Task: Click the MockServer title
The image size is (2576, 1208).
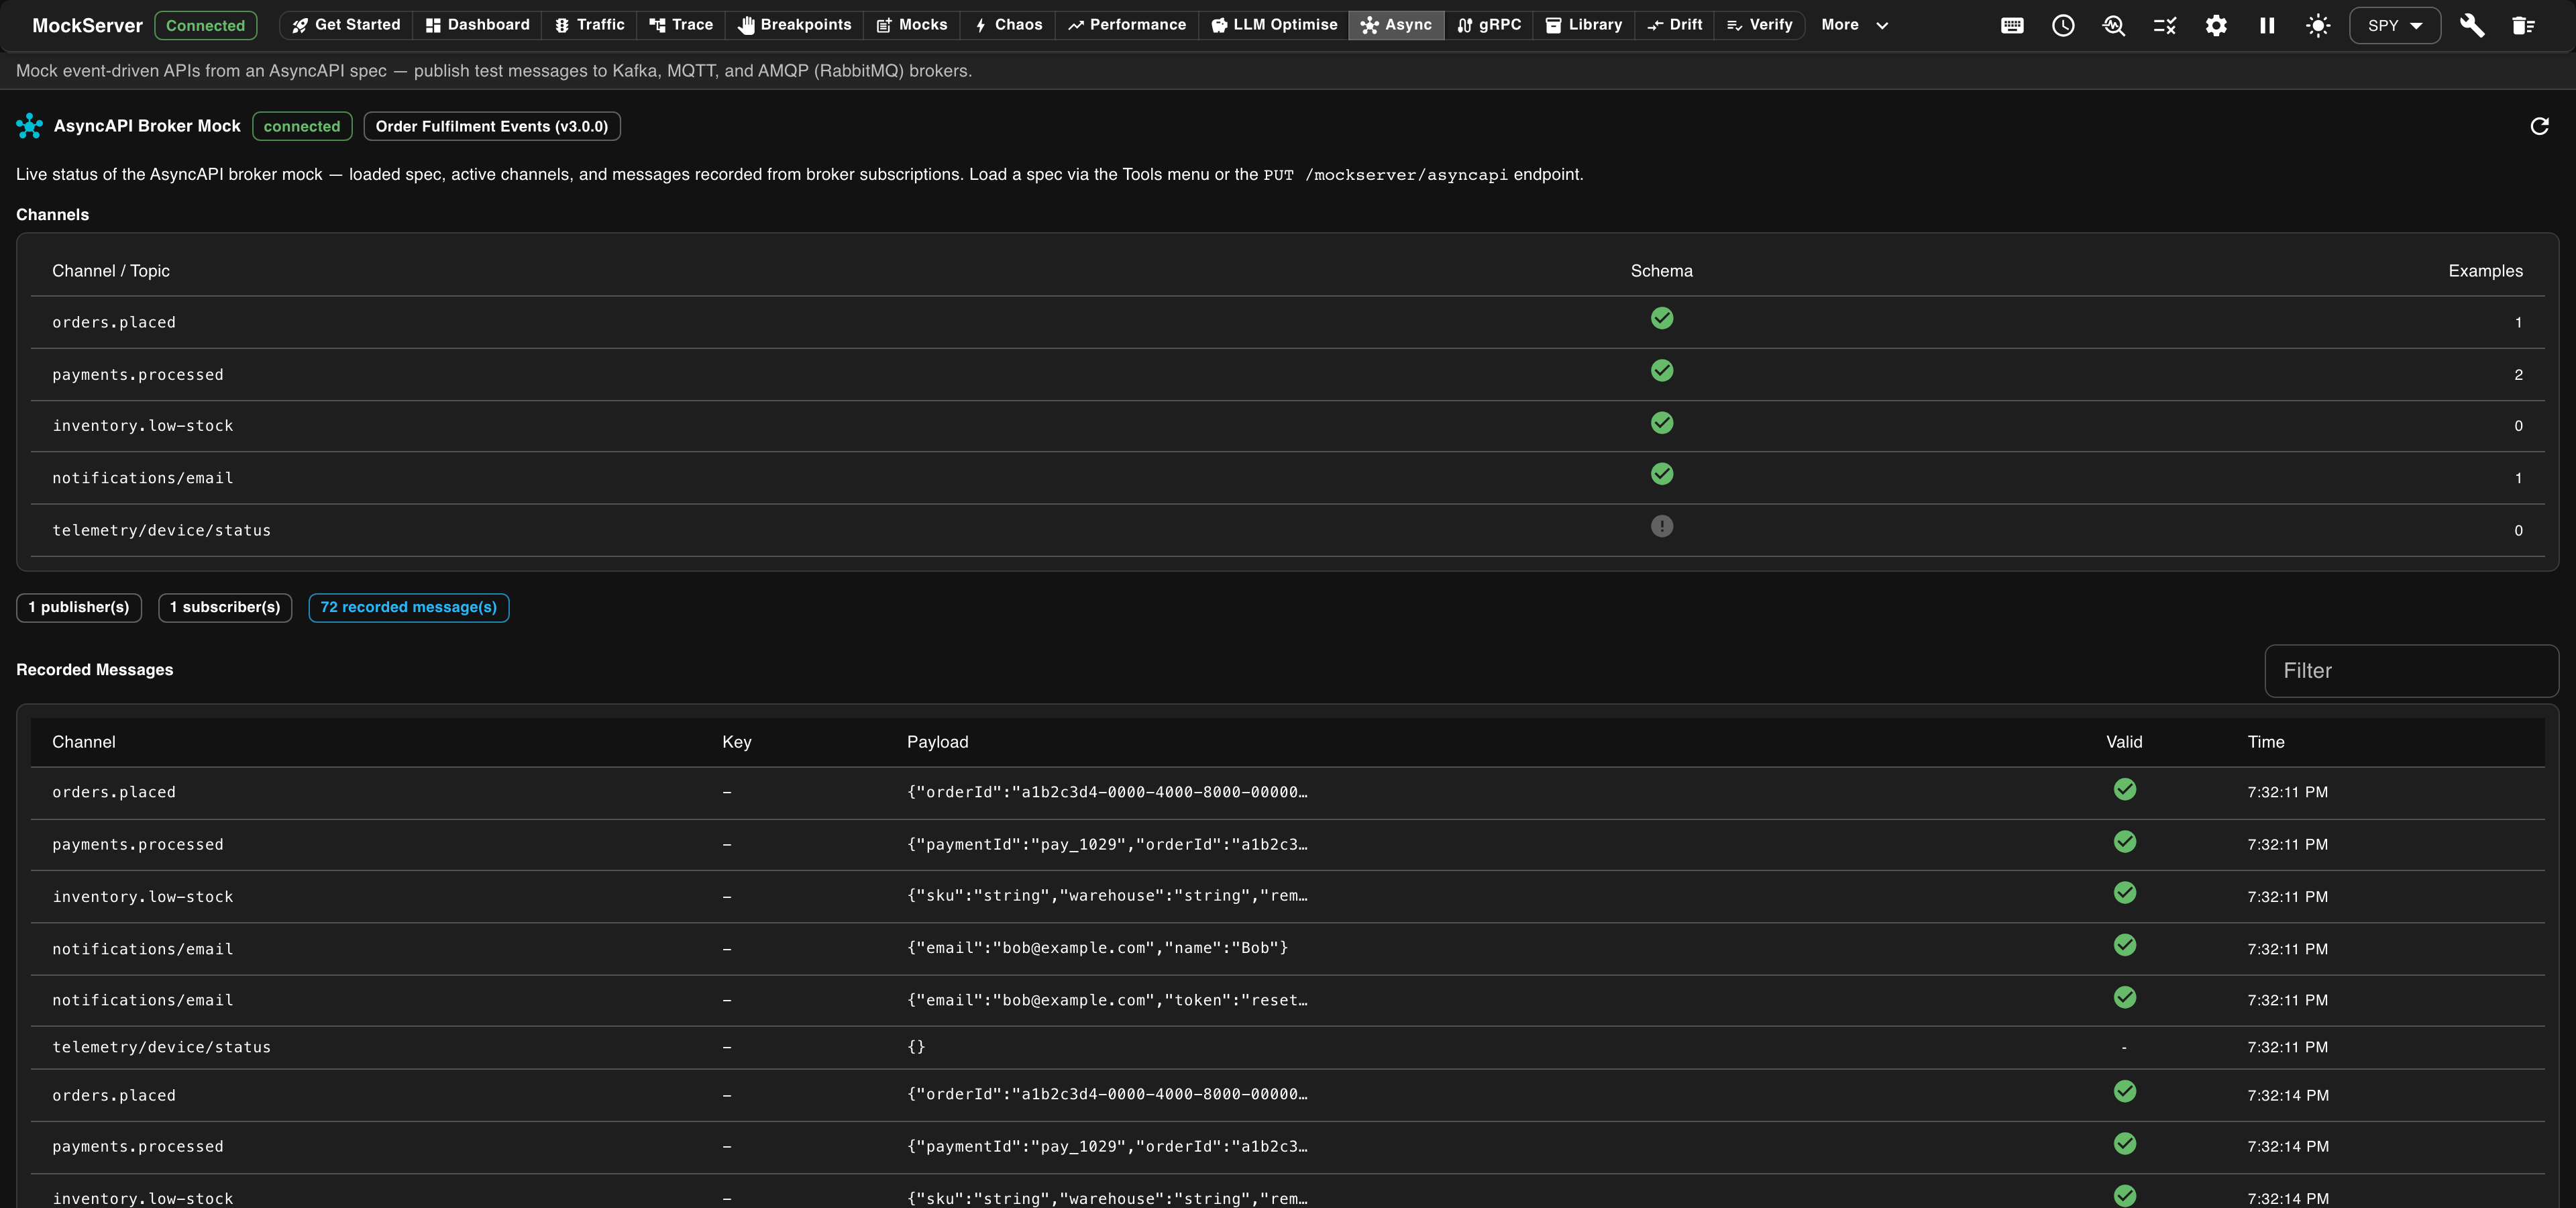Action: [87, 26]
